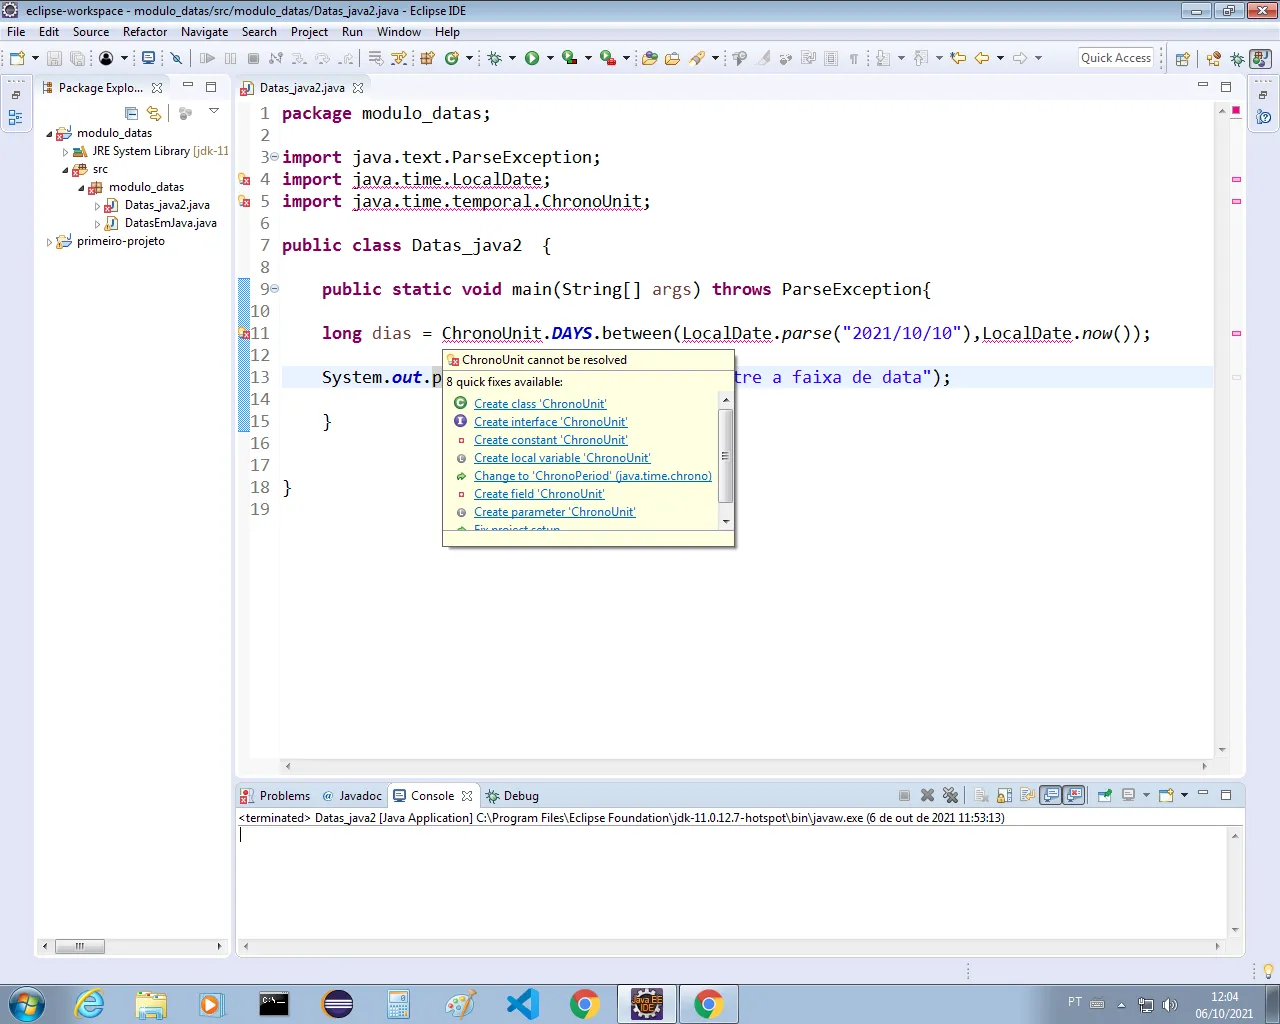
Task: Click the New Java Package toolbar icon
Action: coord(427,58)
